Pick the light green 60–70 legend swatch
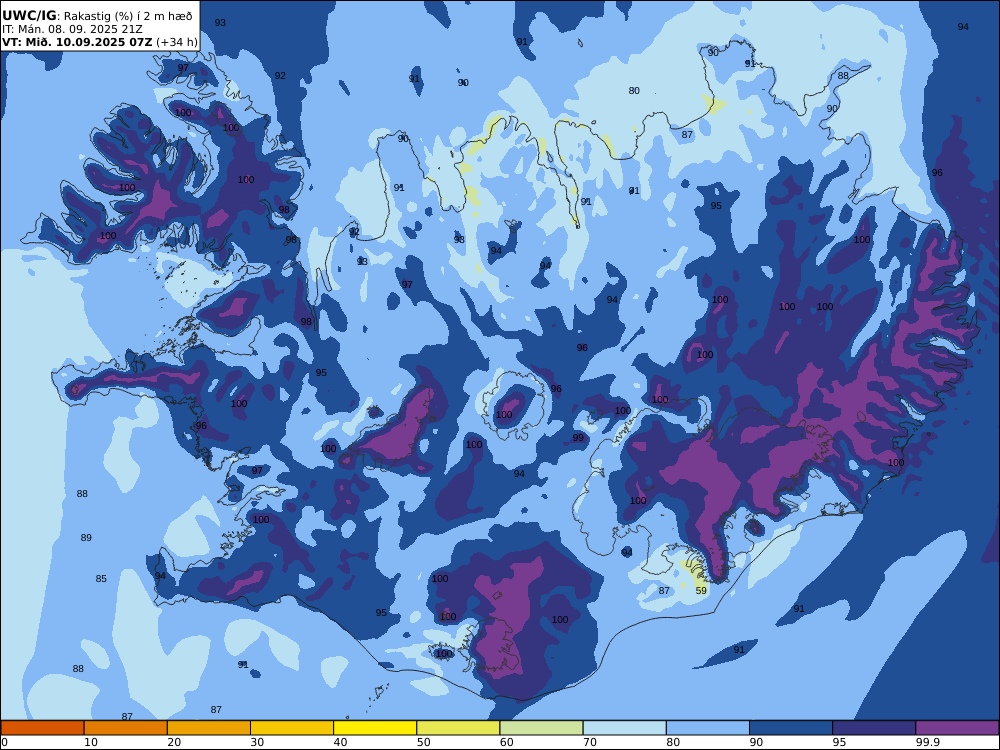Screen dimensions: 1000x750 (x=541, y=728)
